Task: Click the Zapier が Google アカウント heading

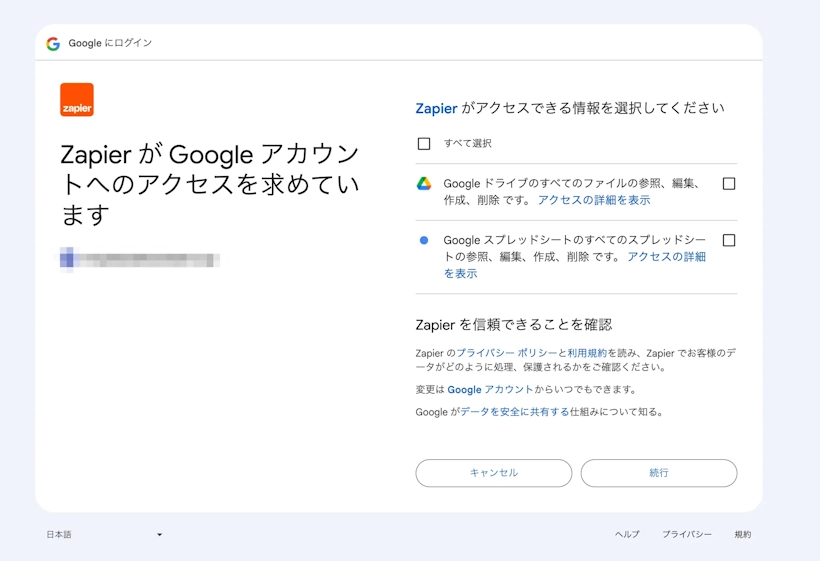Action: click(x=210, y=185)
